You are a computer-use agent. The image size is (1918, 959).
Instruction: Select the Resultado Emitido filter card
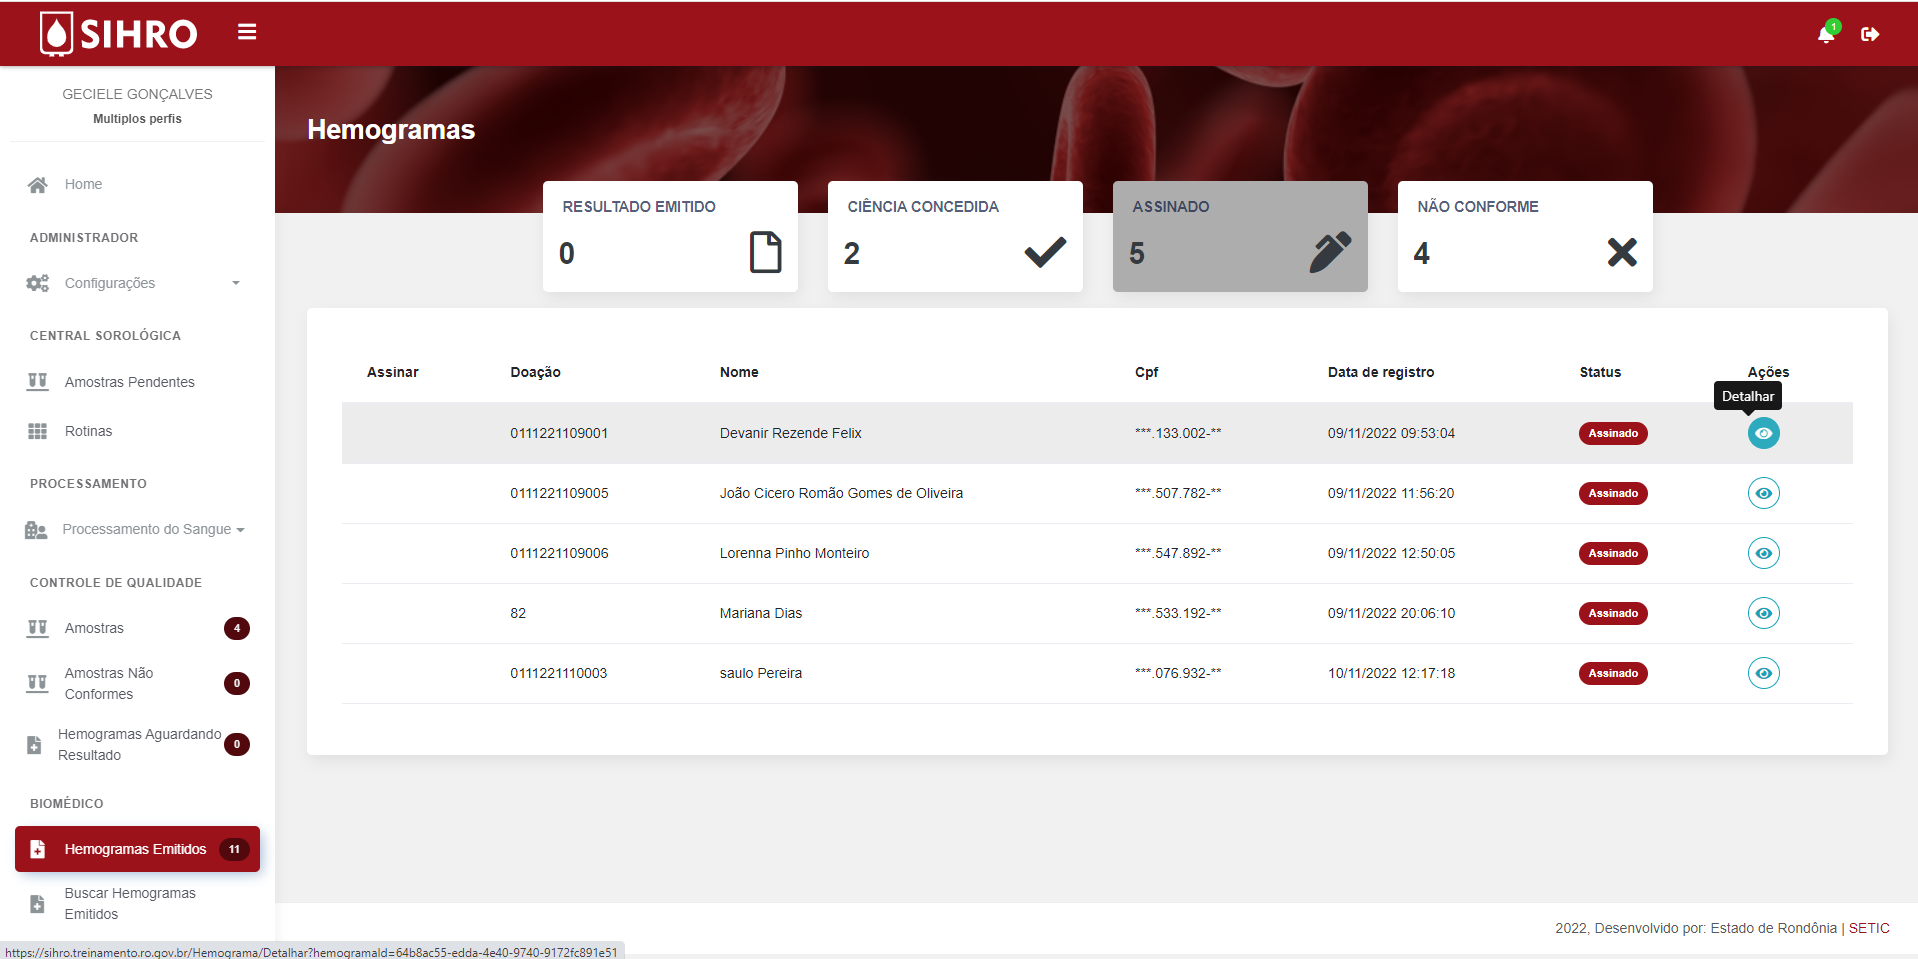point(670,236)
